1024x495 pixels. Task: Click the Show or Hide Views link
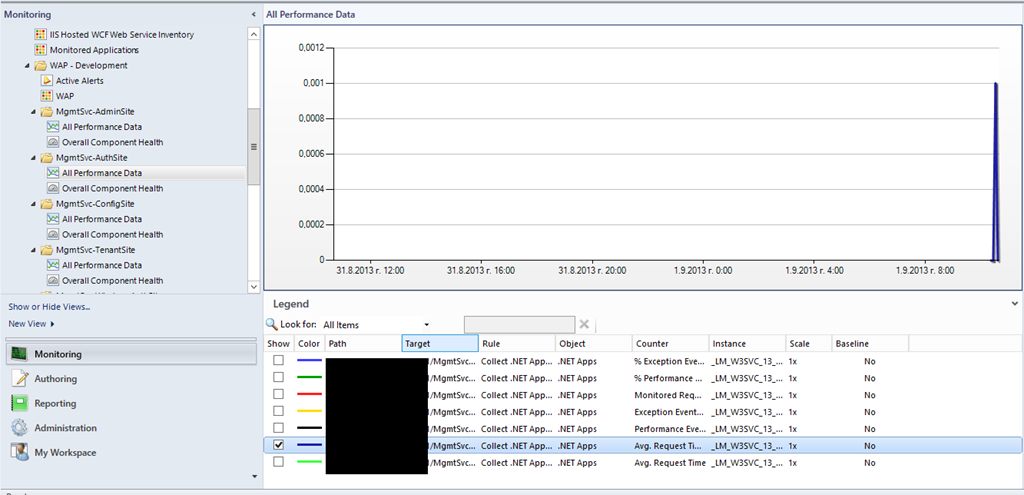pyautogui.click(x=49, y=307)
